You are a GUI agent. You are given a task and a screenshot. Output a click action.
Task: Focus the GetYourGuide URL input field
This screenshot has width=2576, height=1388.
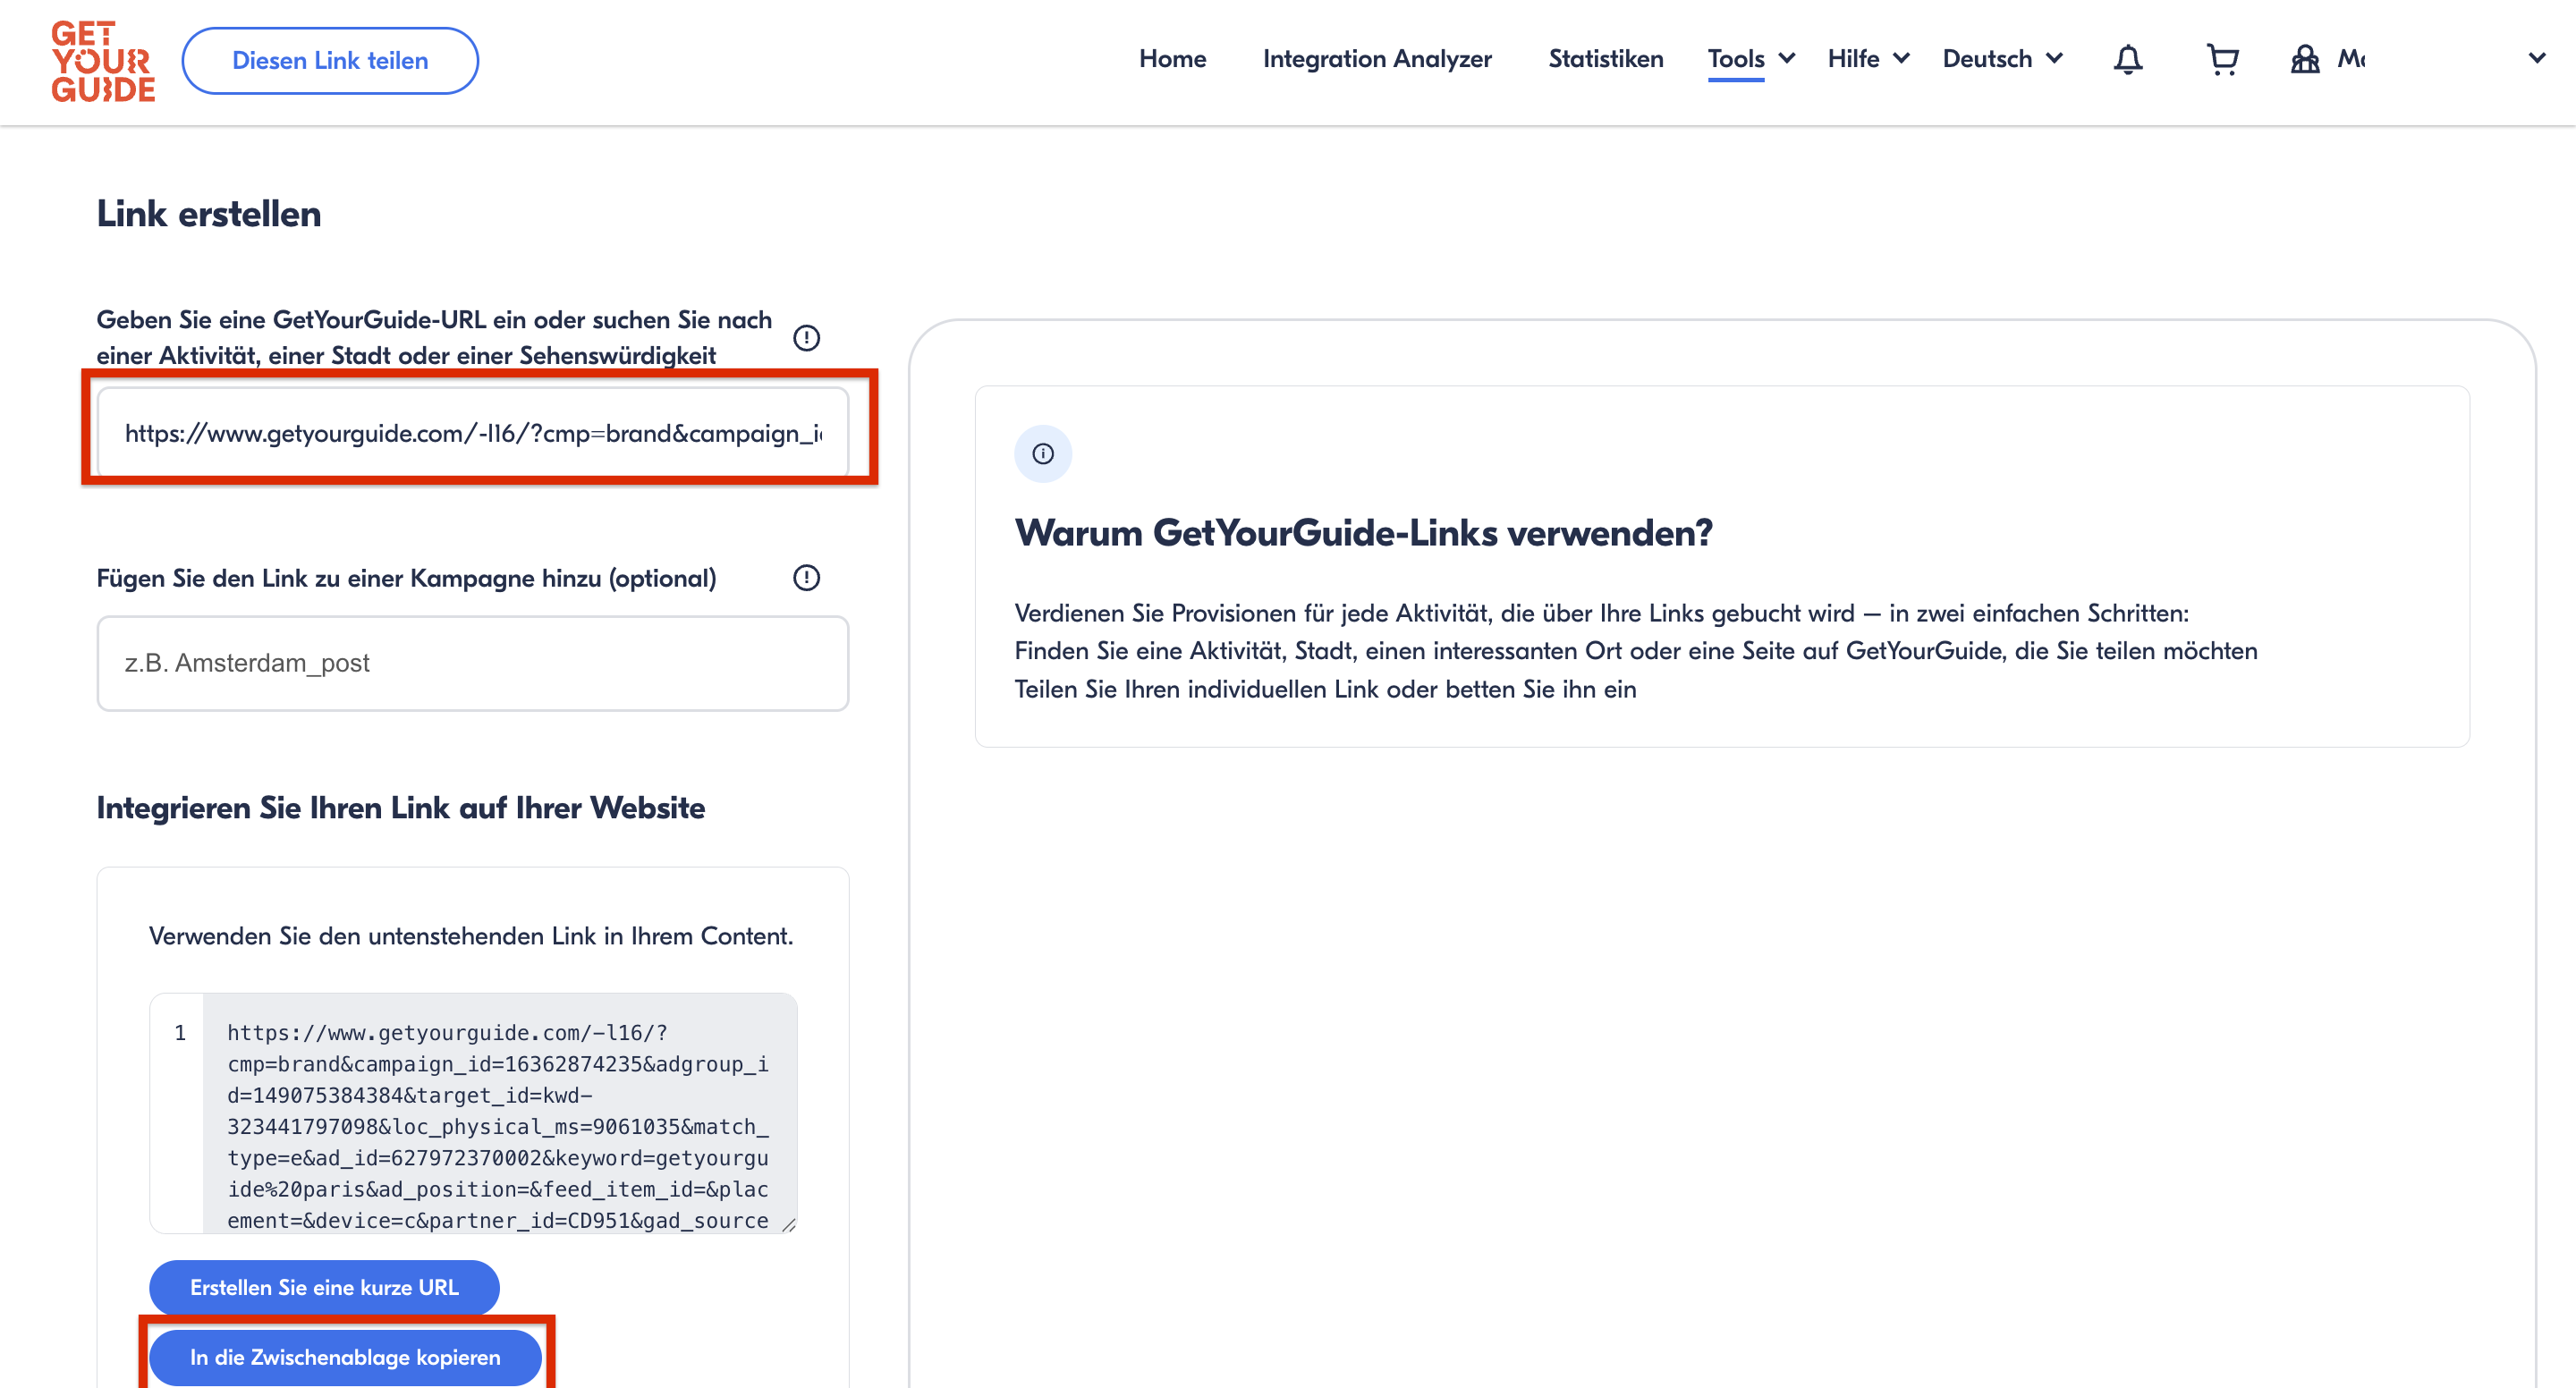[472, 433]
